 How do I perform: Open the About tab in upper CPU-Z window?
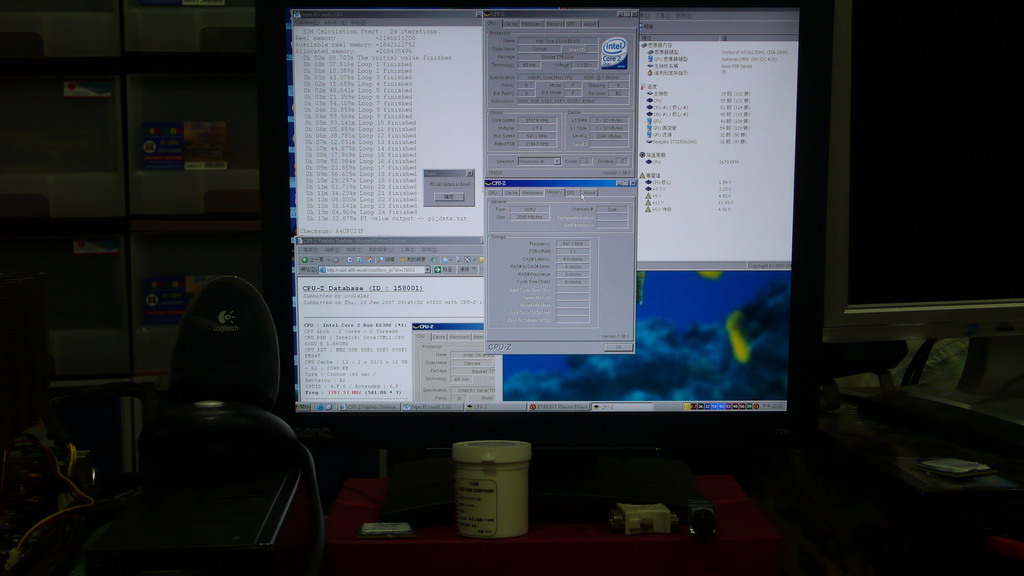click(589, 24)
